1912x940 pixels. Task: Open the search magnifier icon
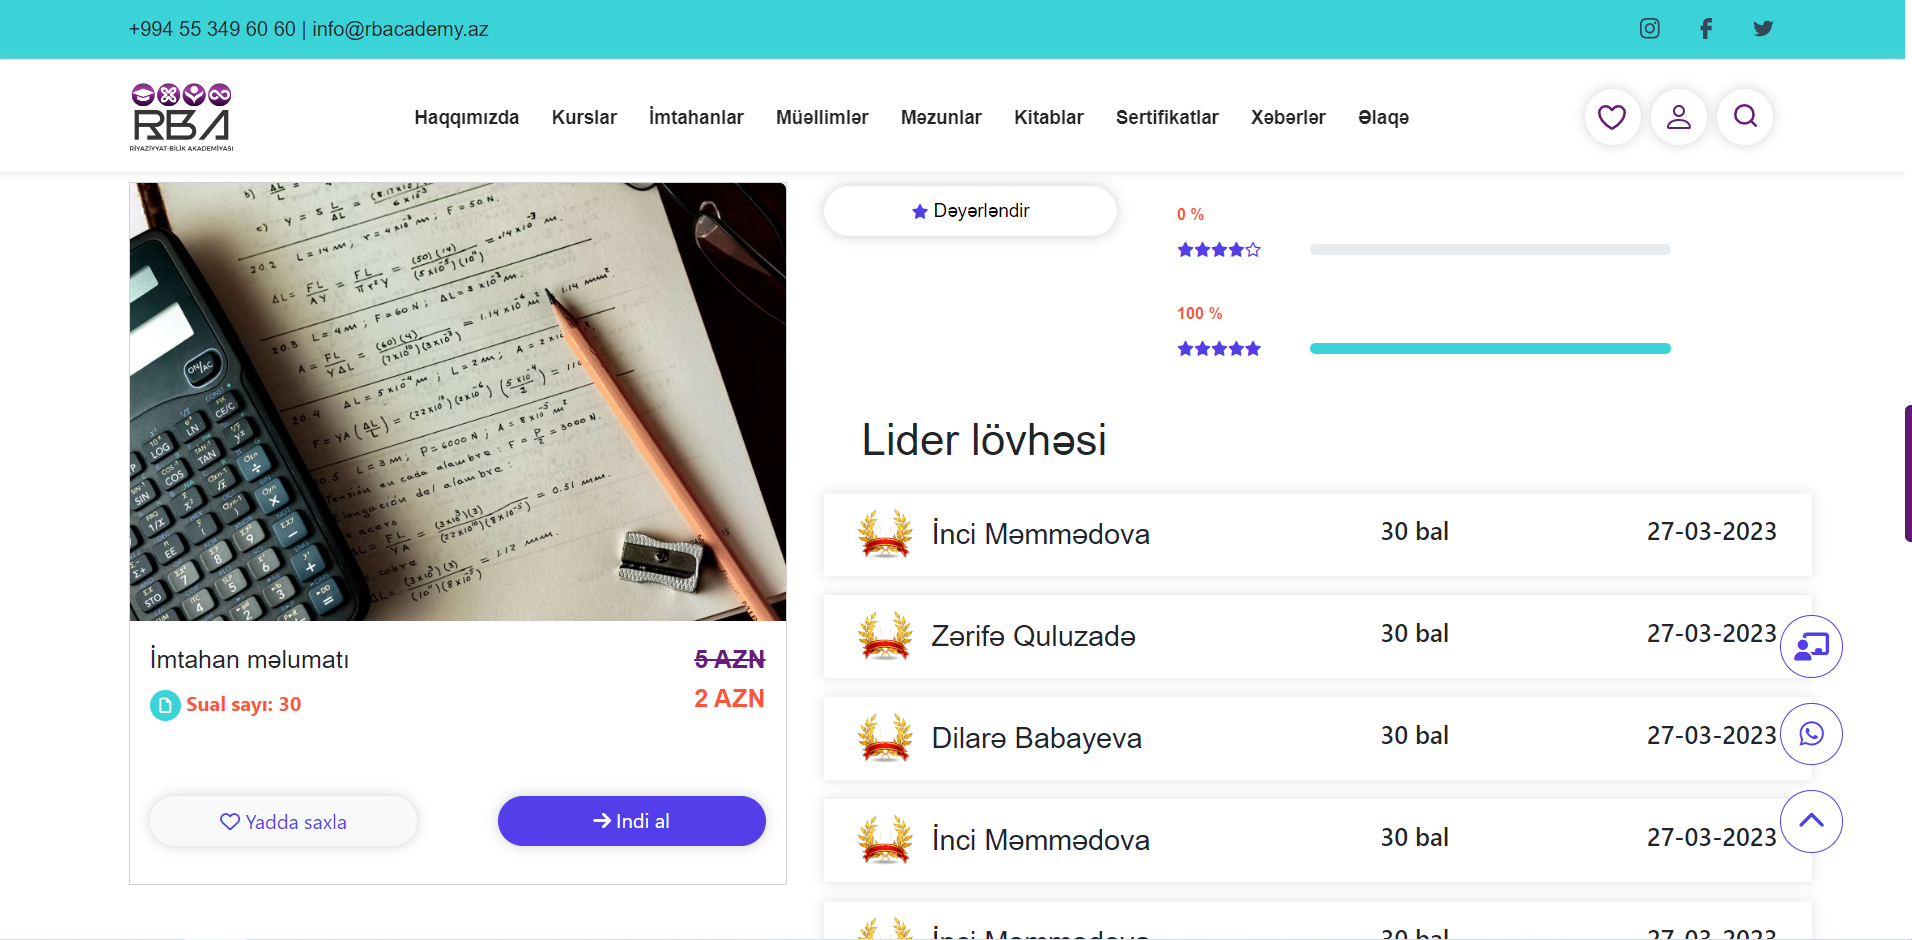(1745, 117)
